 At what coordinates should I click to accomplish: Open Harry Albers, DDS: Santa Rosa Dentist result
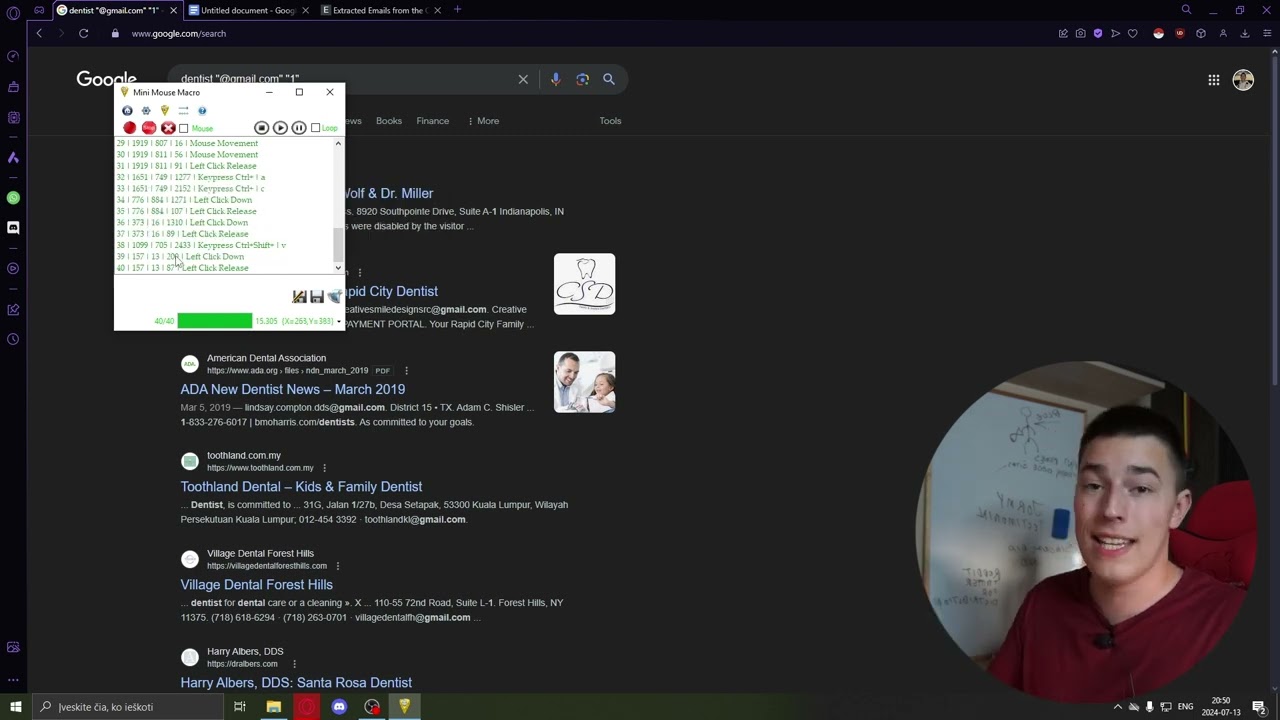coord(296,683)
